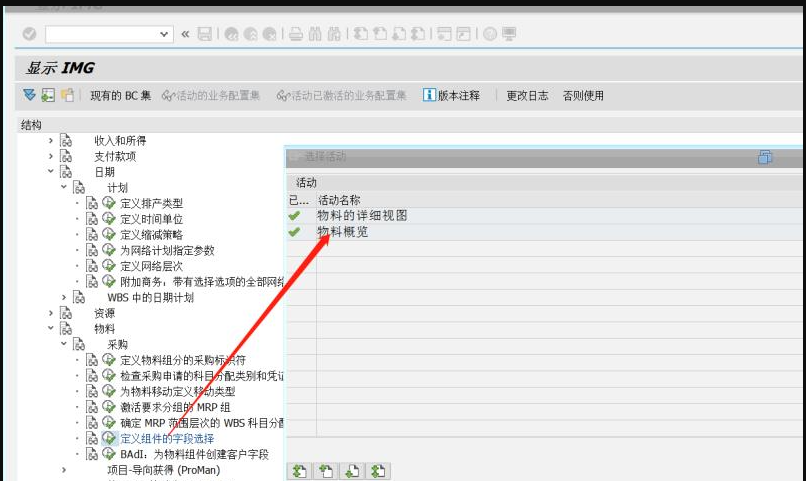Click the Cancel icon in toolbar
The width and height of the screenshot is (806, 481).
pyautogui.click(x=269, y=34)
